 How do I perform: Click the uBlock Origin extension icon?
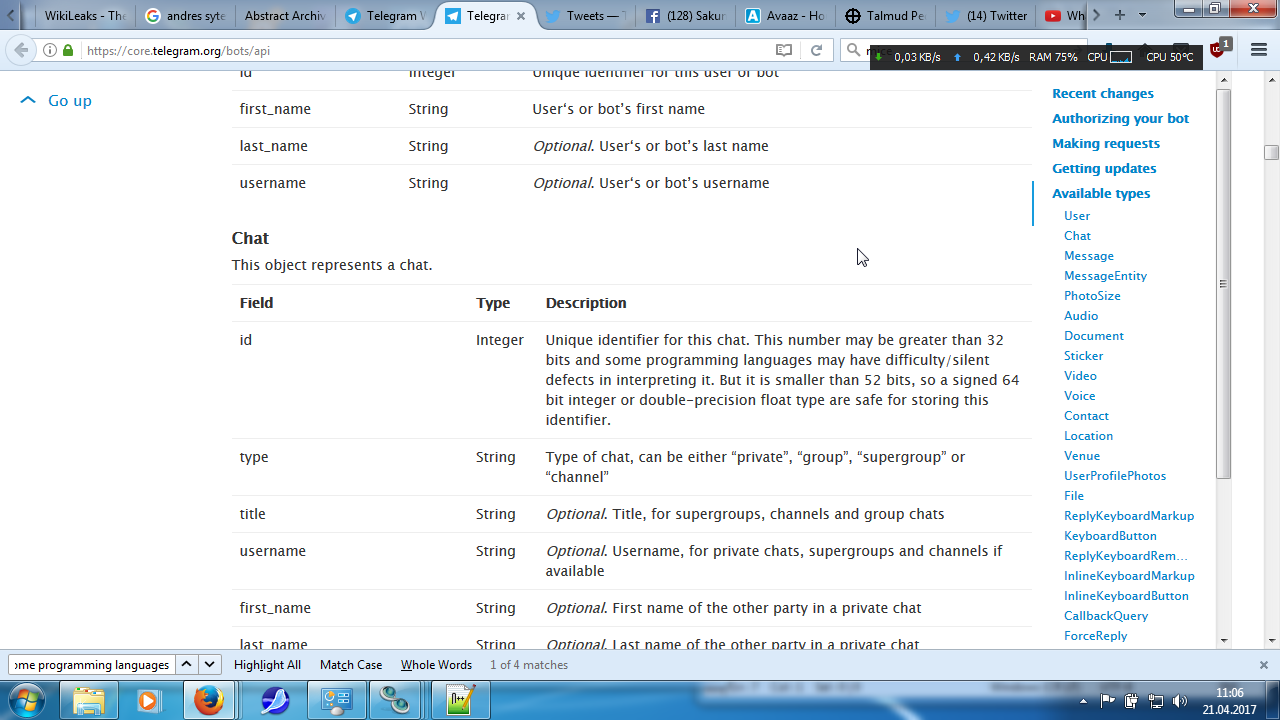point(1220,49)
